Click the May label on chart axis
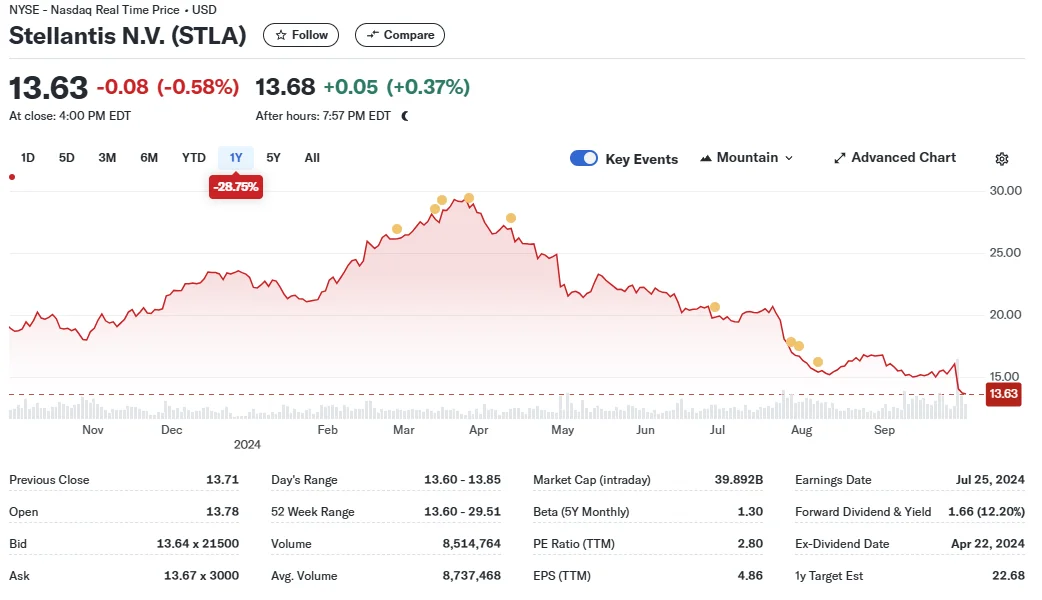The width and height of the screenshot is (1042, 600). 562,430
